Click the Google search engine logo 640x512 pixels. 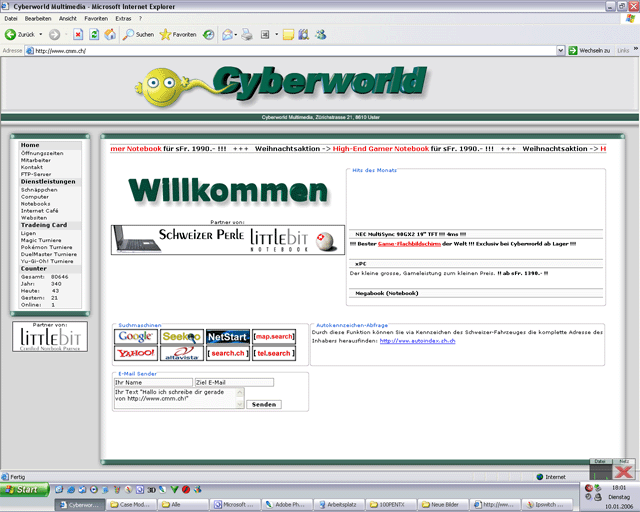tap(136, 337)
